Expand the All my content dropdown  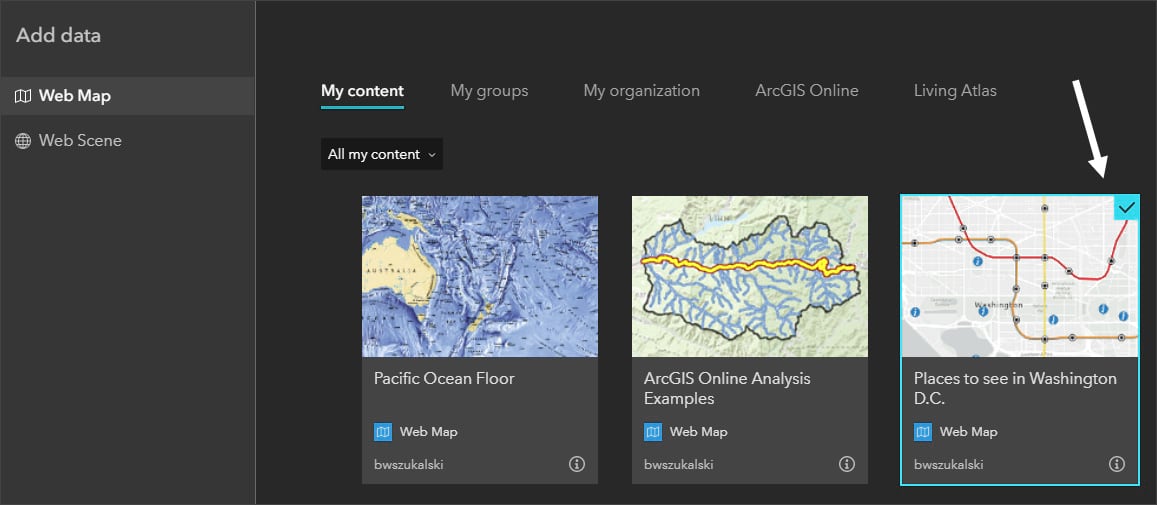(x=382, y=154)
